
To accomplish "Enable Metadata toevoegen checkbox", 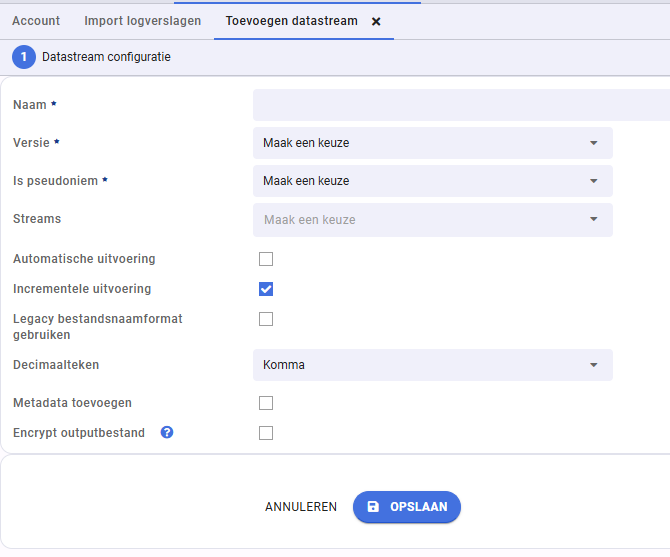I will point(266,403).
